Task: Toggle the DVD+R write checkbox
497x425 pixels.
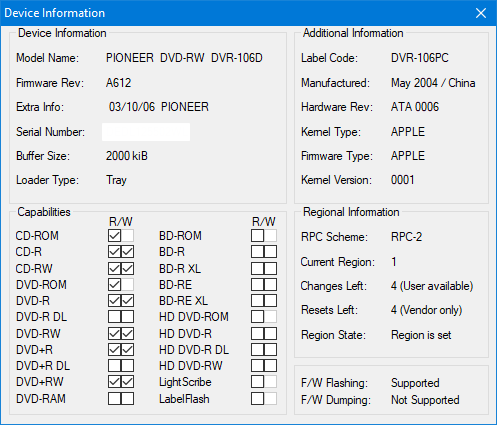Action: pyautogui.click(x=127, y=350)
